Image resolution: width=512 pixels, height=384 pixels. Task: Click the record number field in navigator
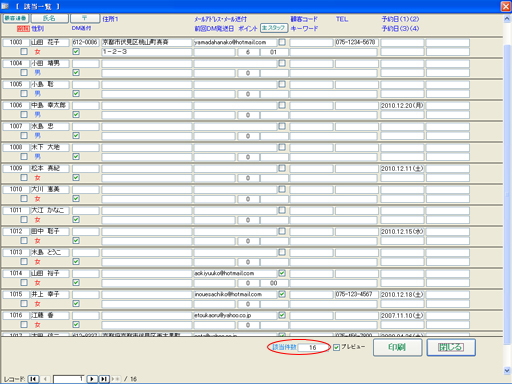tap(69, 379)
